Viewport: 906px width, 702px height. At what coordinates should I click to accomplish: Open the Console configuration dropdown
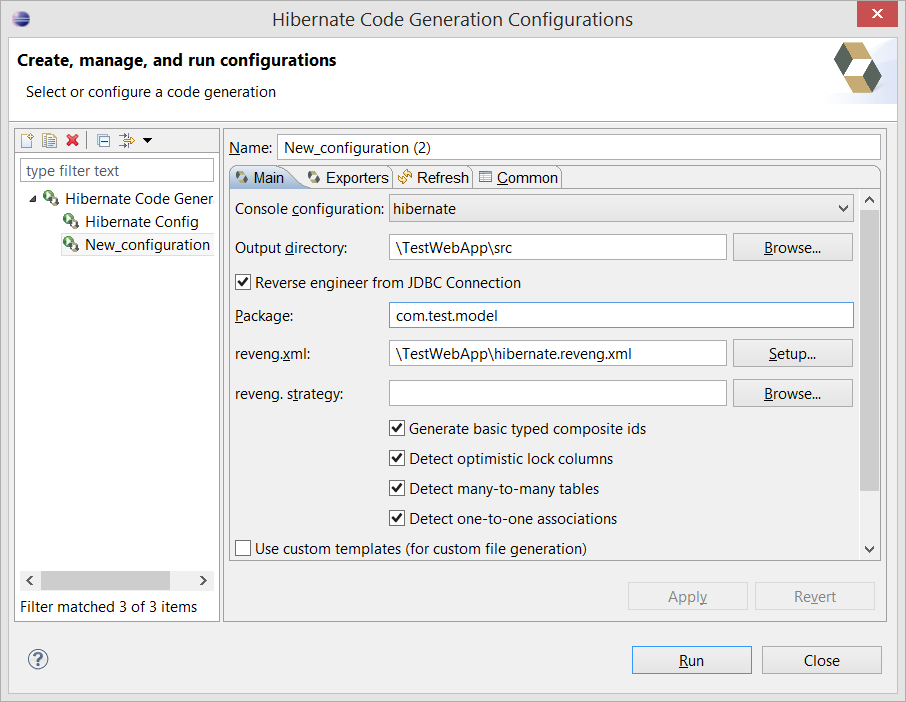[x=621, y=209]
